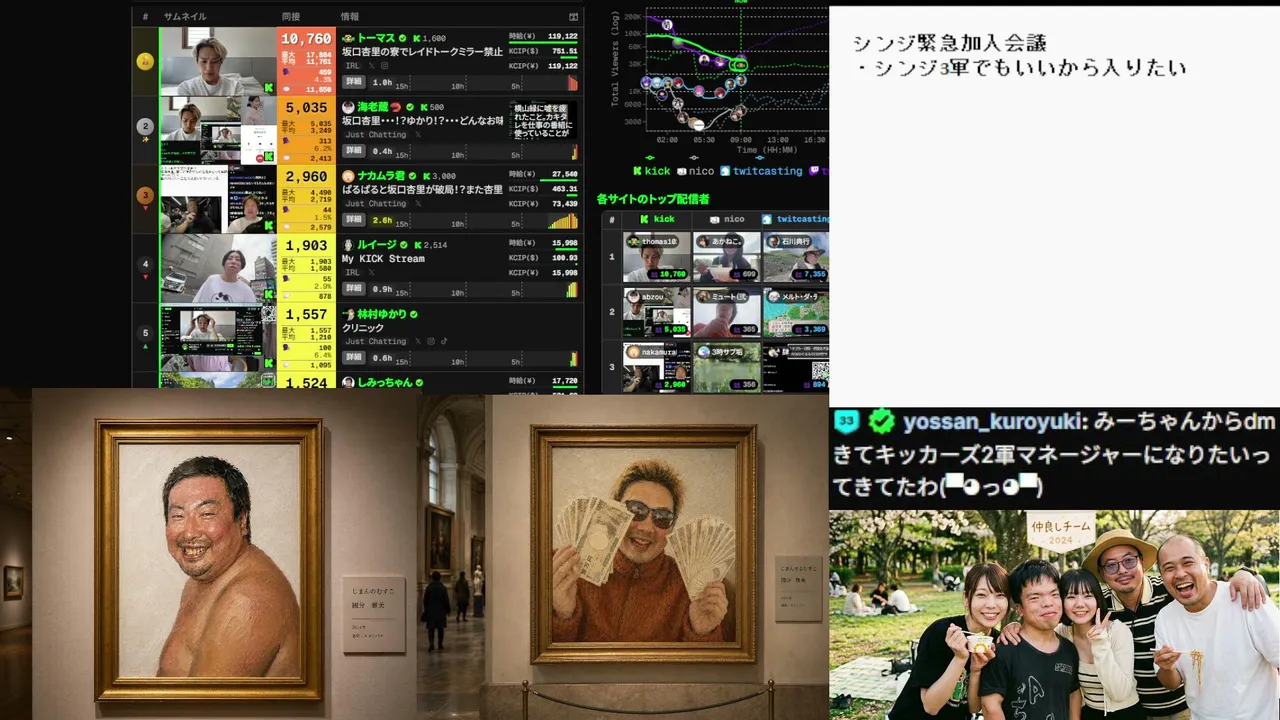Click table layout icon in ranking header
The image size is (1280, 720).
573,17
